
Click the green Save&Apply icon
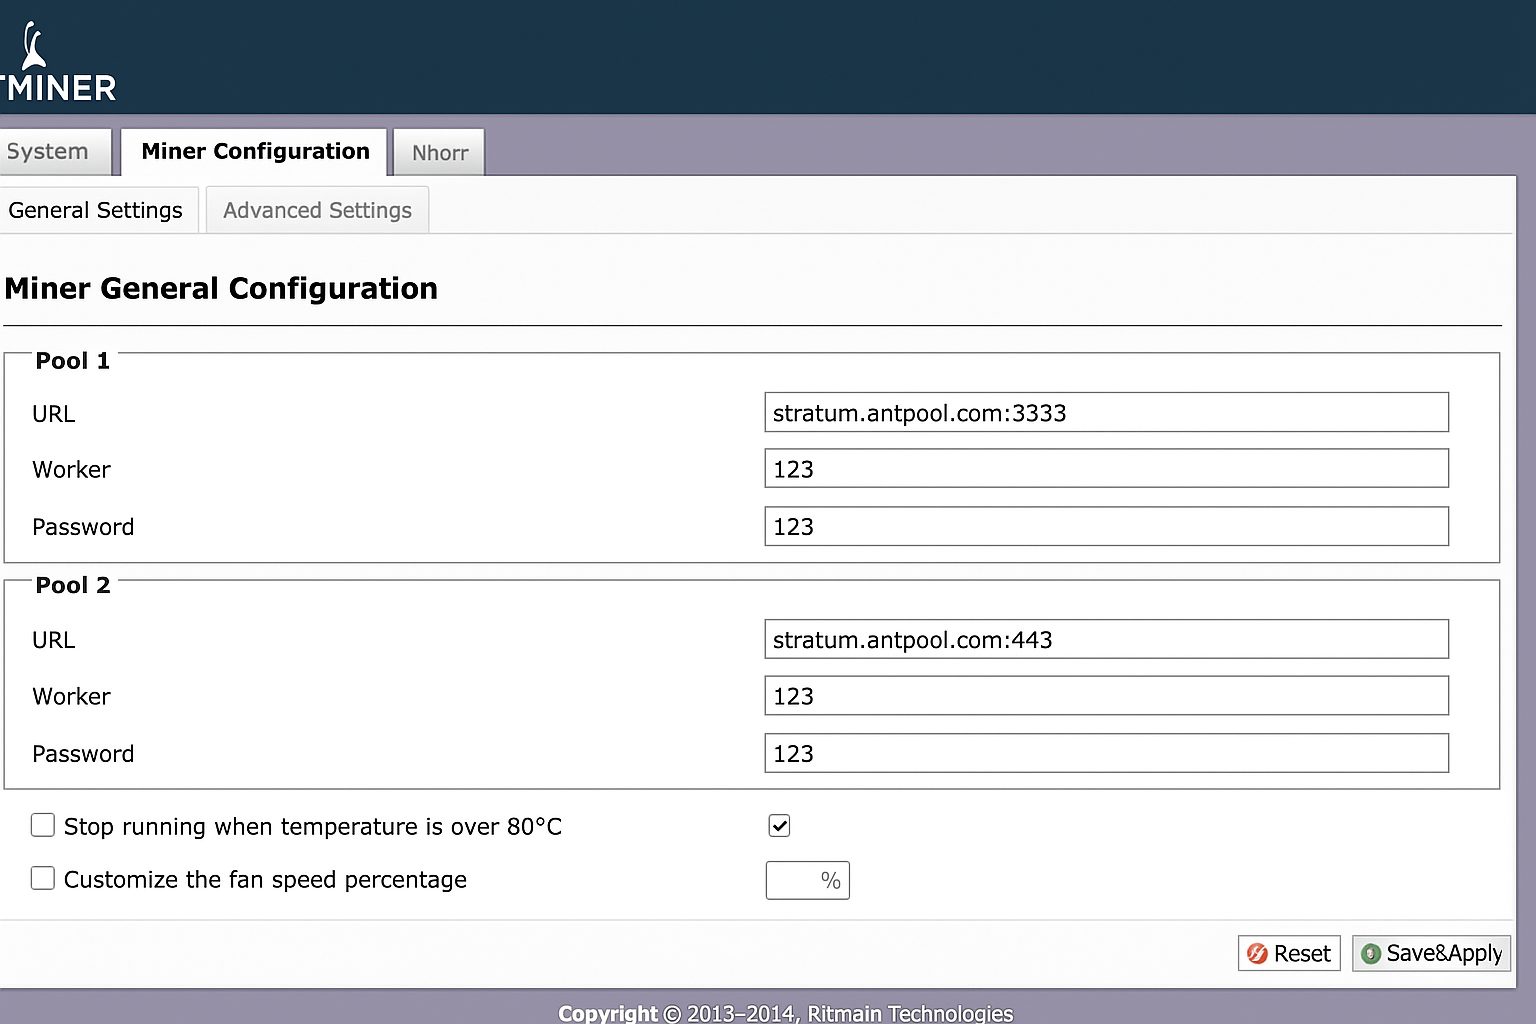pos(1371,954)
